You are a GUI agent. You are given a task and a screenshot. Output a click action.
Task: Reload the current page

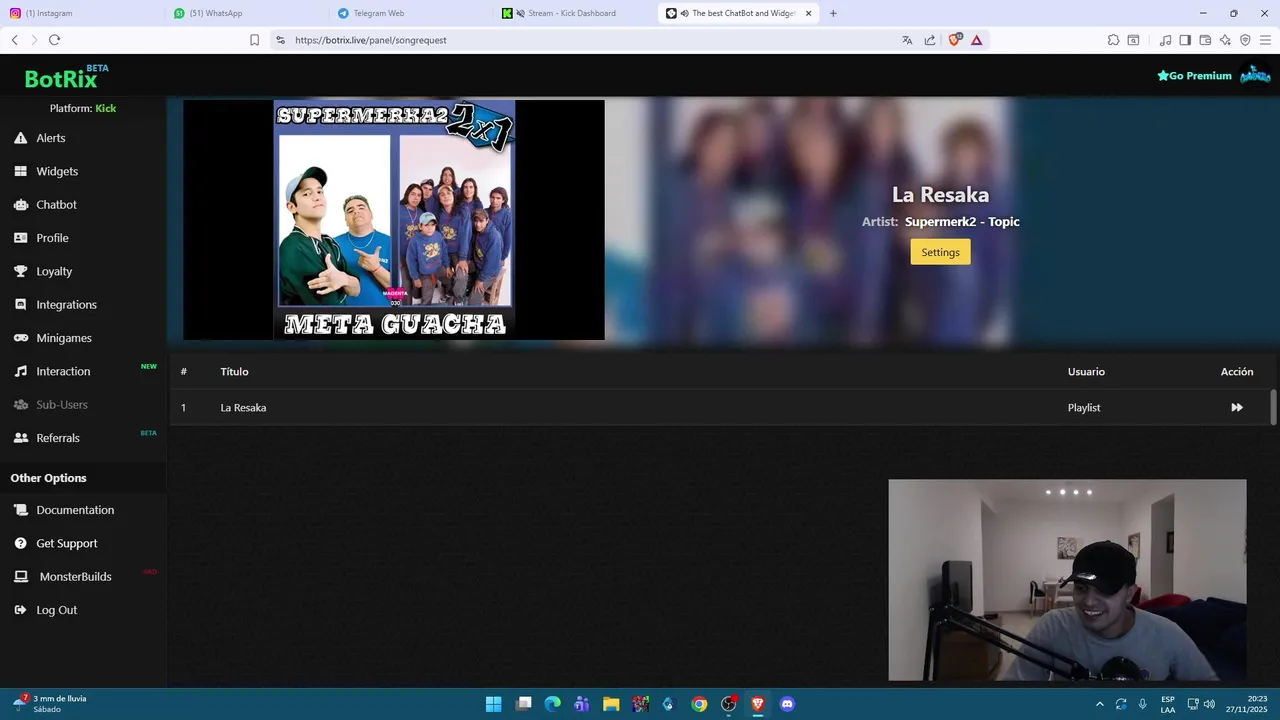[x=54, y=40]
